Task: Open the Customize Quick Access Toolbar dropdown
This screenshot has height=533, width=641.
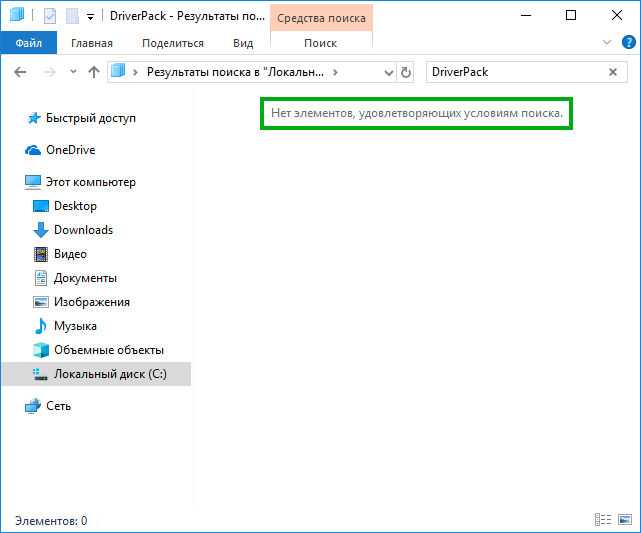Action: pos(90,17)
